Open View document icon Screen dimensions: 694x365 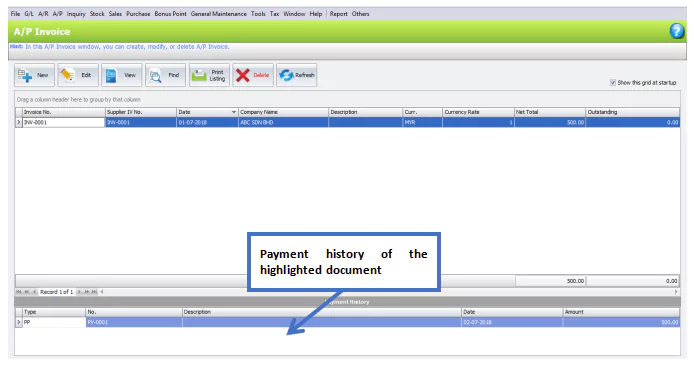[111, 76]
